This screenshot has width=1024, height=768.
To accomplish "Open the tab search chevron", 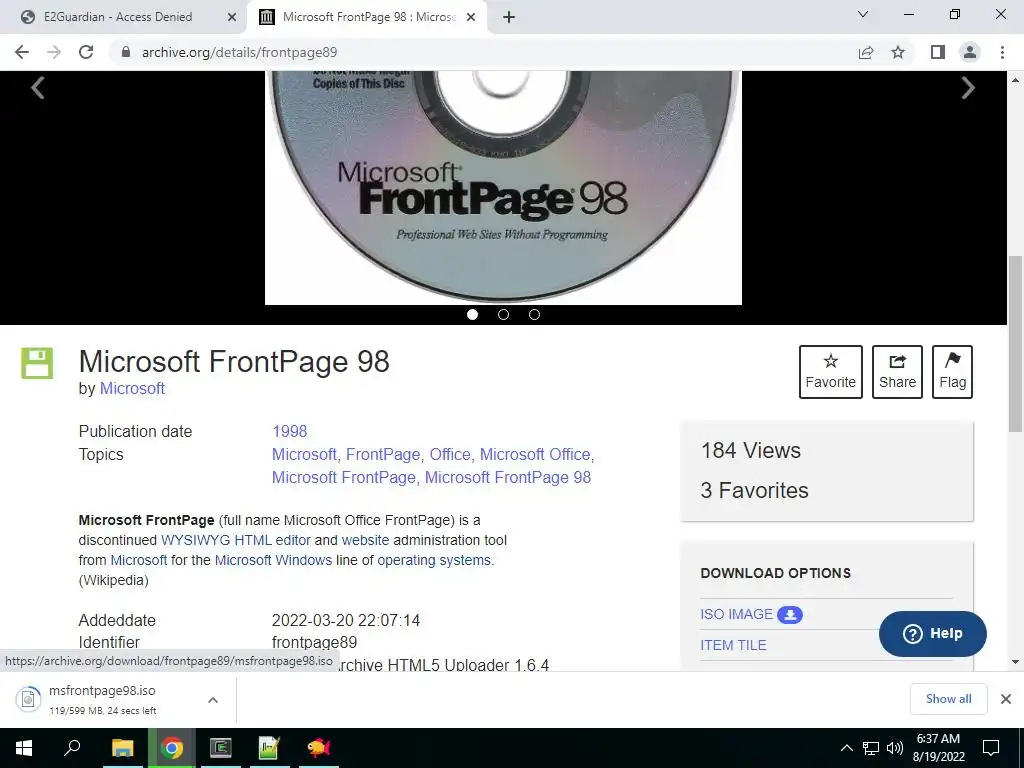I will point(863,14).
